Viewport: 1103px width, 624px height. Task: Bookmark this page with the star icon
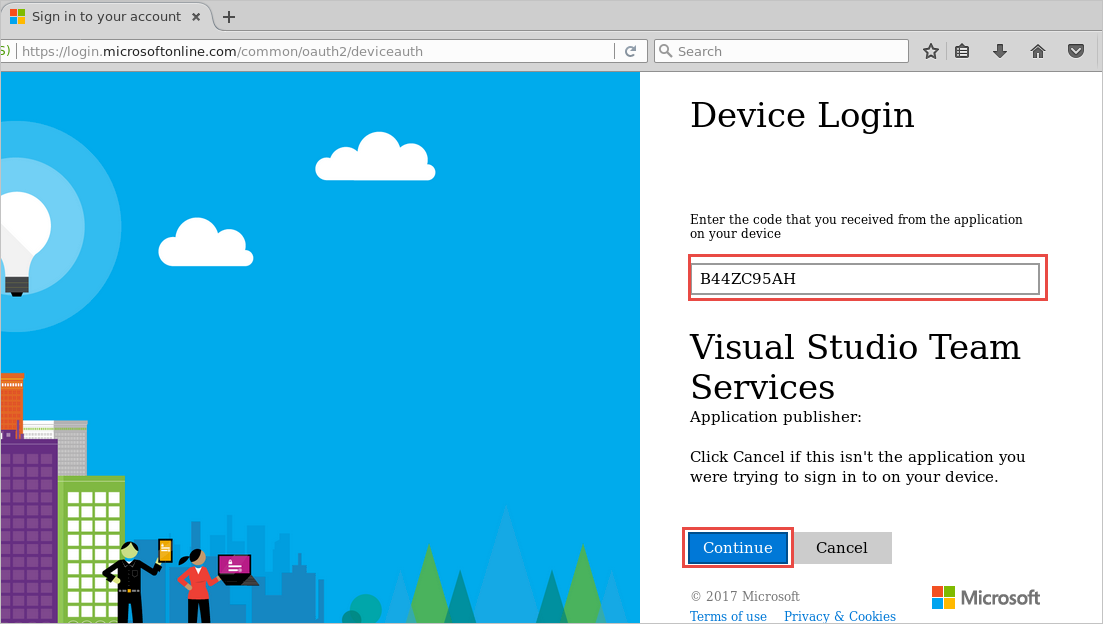coord(930,50)
